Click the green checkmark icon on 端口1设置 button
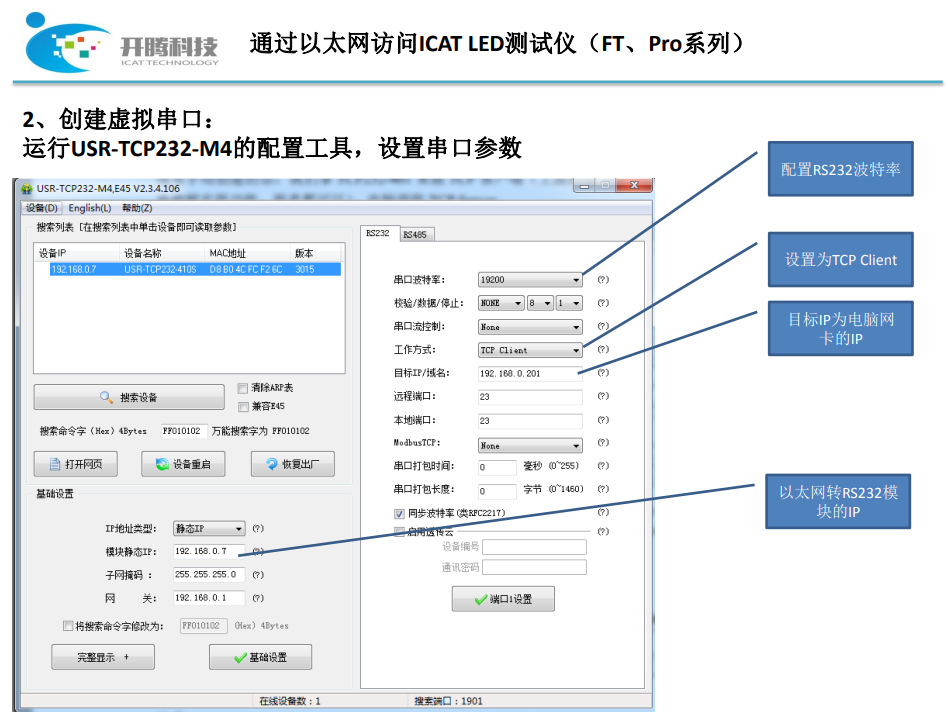This screenshot has width=948, height=712. [479, 598]
